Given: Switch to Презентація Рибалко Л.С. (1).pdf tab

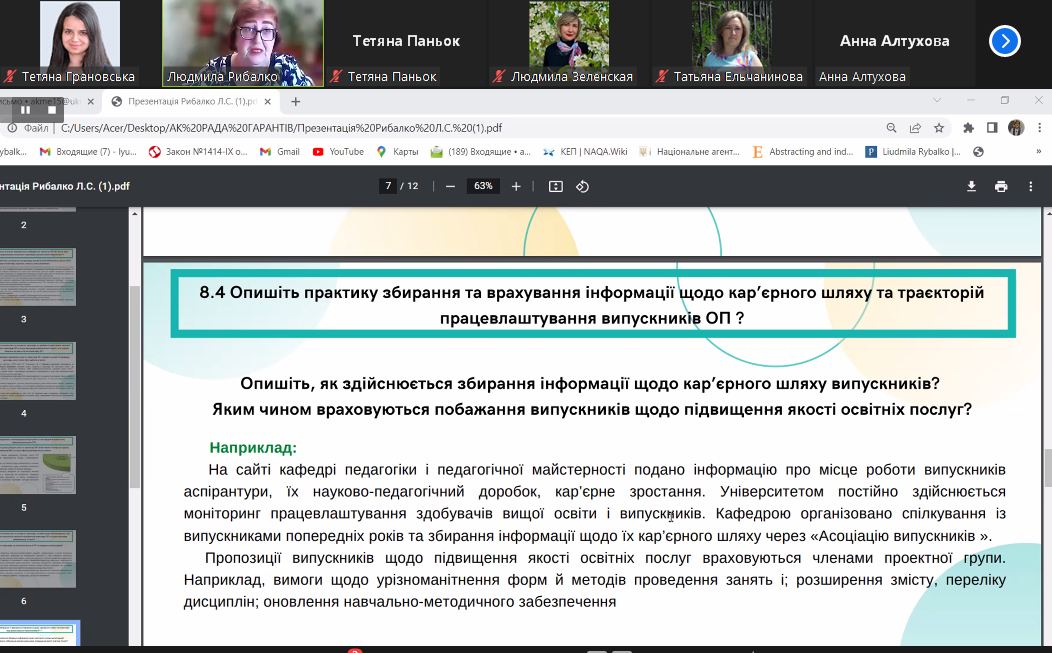Looking at the screenshot, I should coord(192,101).
